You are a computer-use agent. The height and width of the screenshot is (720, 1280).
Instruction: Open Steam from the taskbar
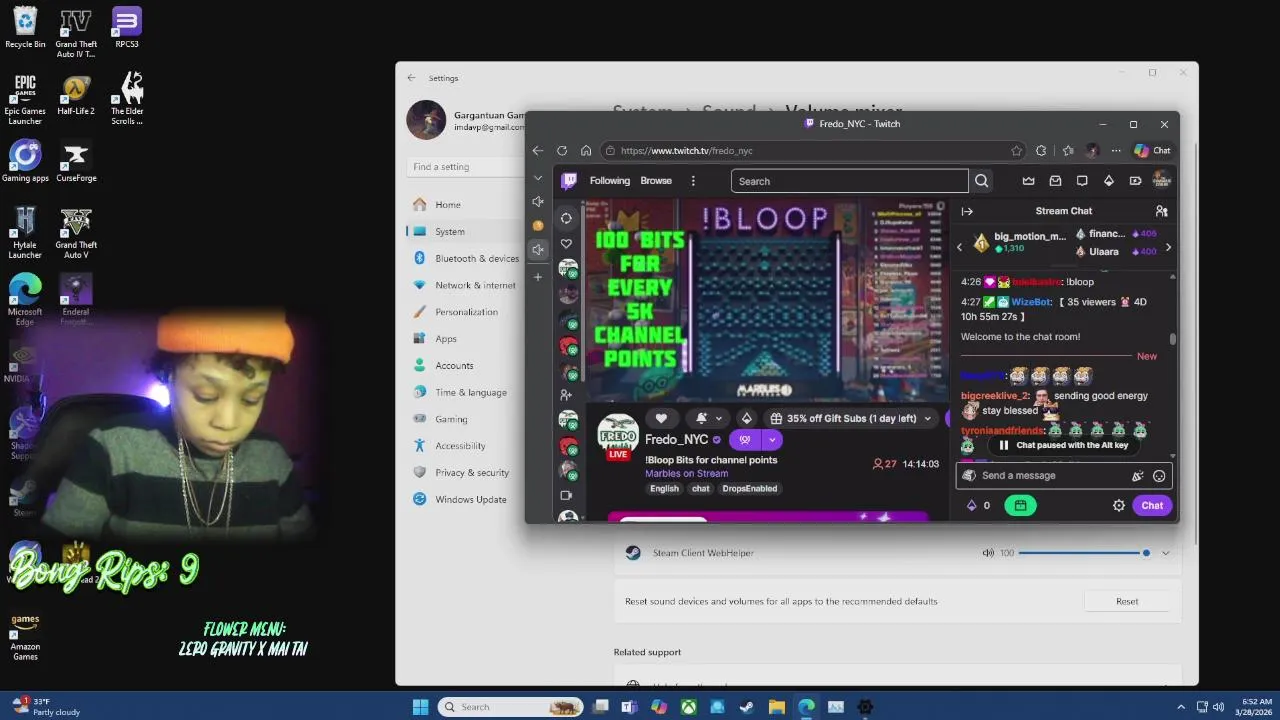[747, 707]
